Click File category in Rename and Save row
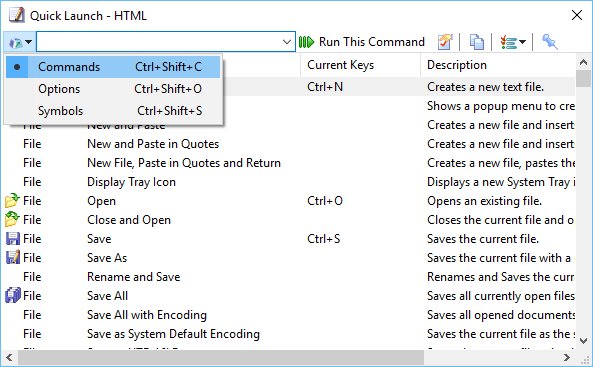This screenshot has width=593, height=367. click(x=32, y=277)
